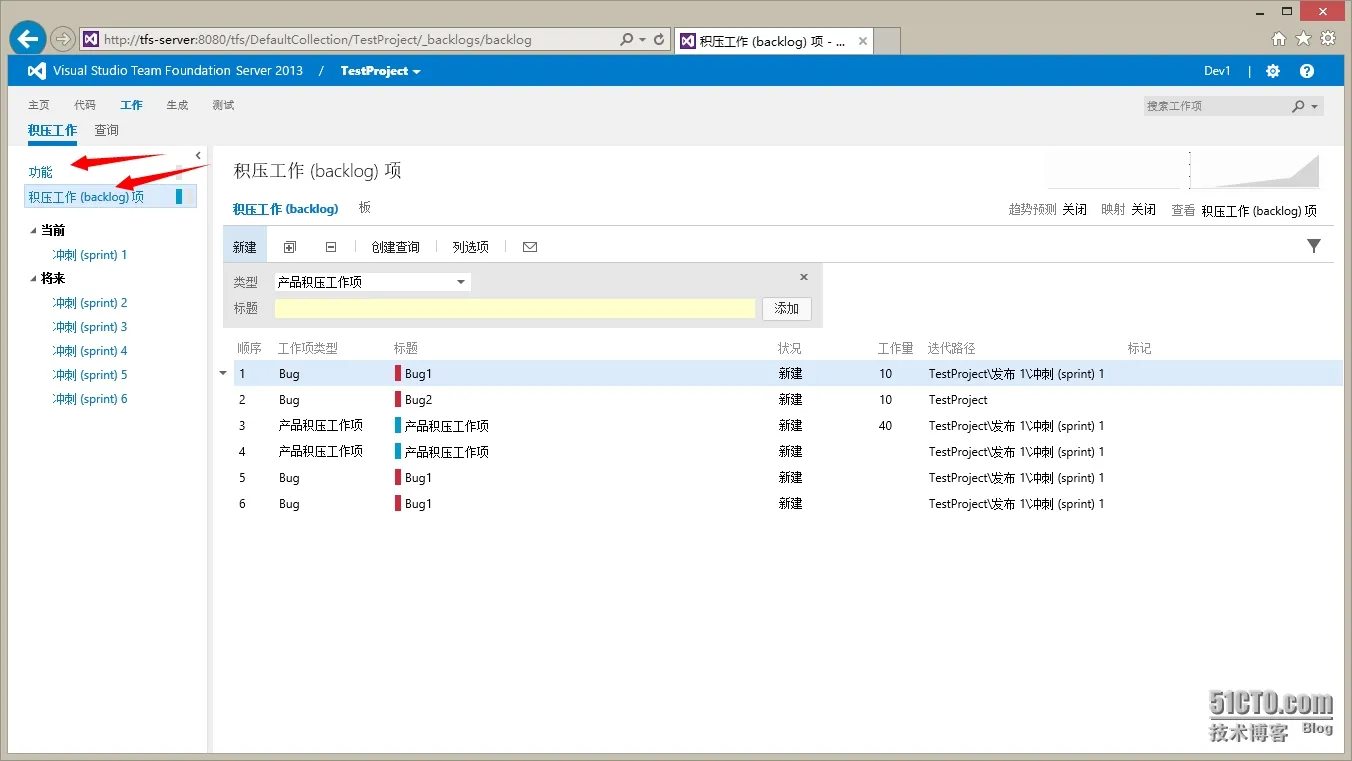Click the 添加 button
The image size is (1352, 761).
(x=787, y=309)
